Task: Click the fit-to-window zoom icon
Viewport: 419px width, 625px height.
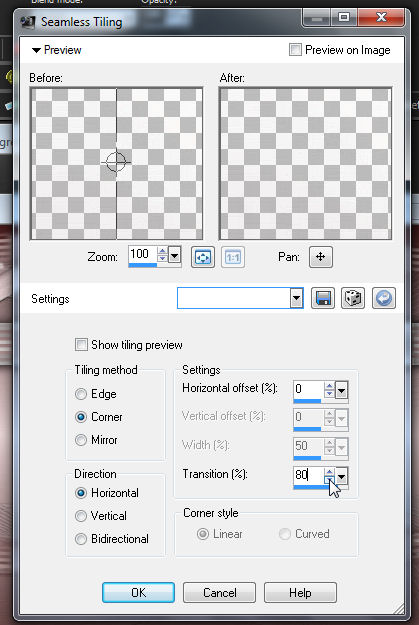Action: click(x=203, y=257)
